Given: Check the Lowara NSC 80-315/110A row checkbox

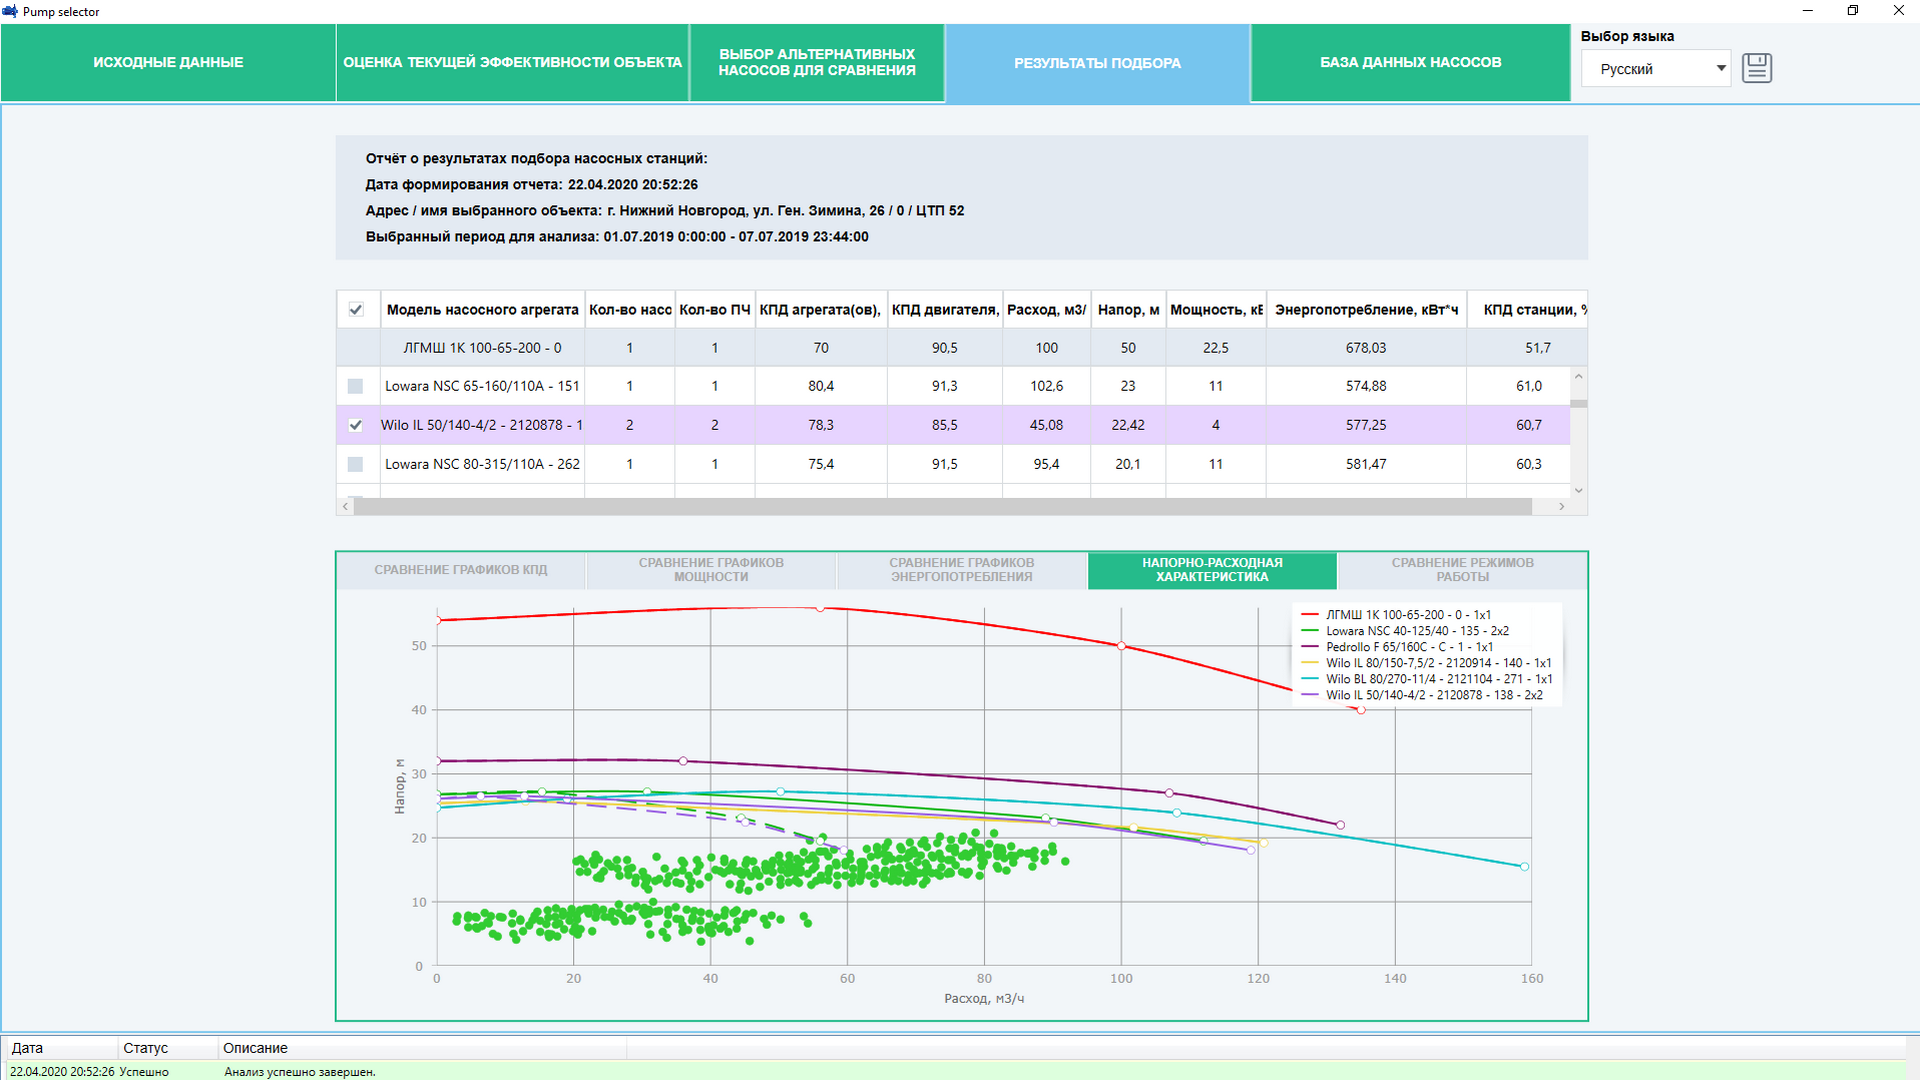Looking at the screenshot, I should (x=355, y=464).
